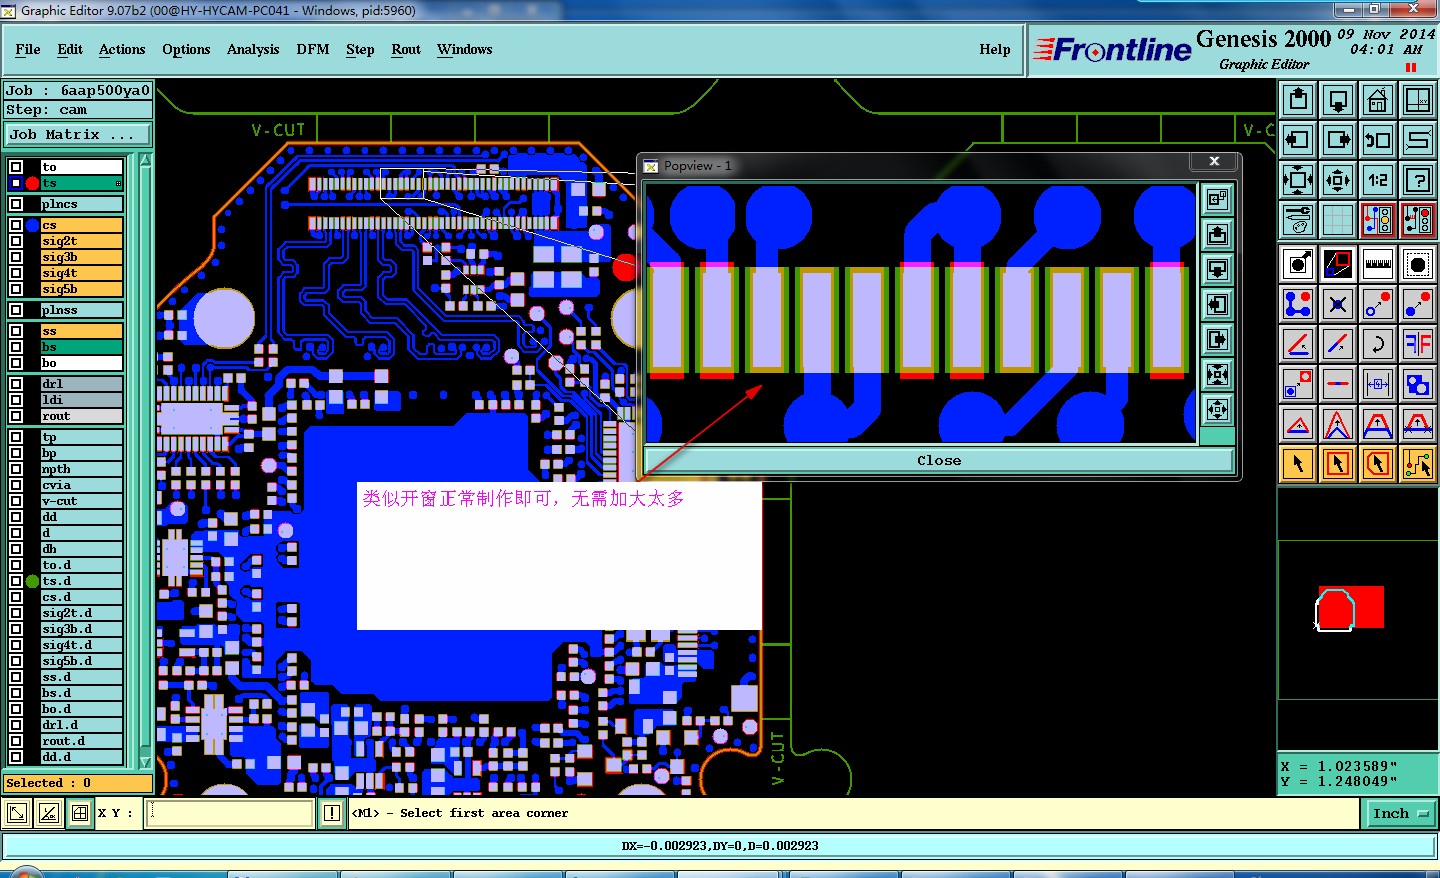Select the net selection arrow tool
Viewport: 1440px width, 878px height.
[x=1418, y=464]
